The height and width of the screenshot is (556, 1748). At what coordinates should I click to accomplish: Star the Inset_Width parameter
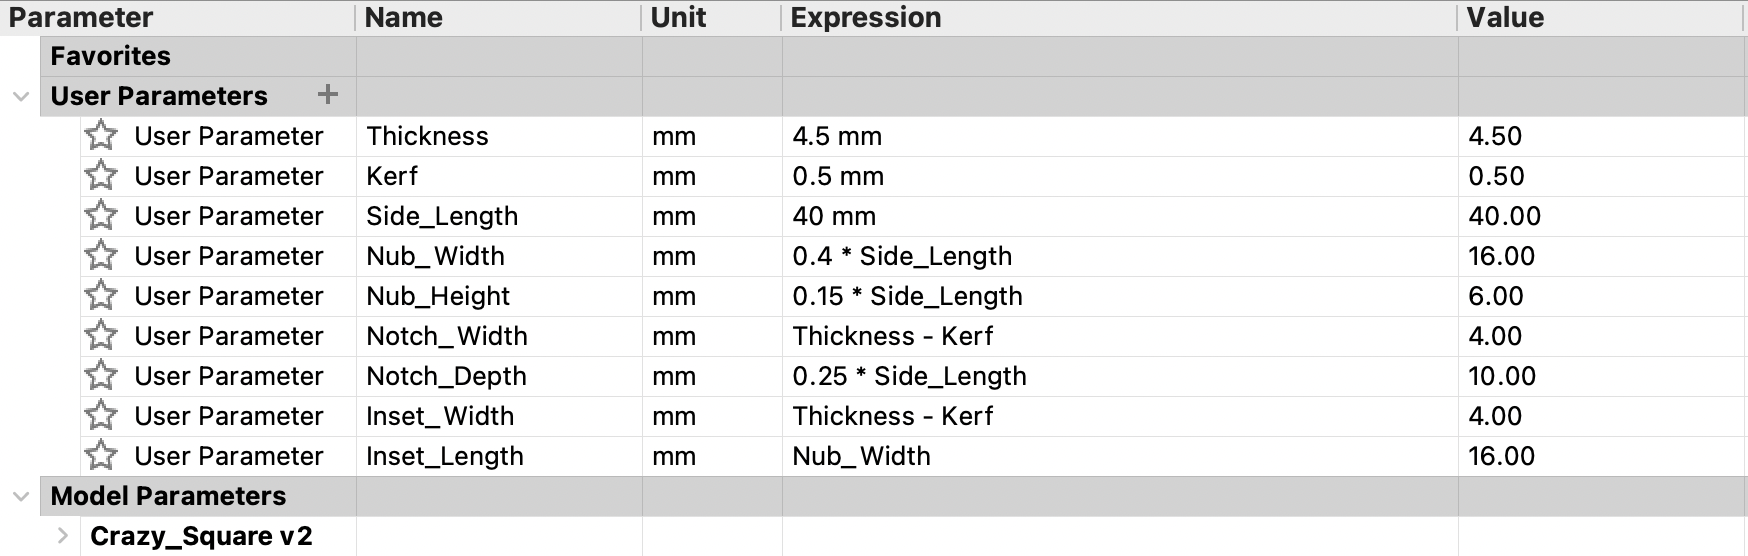(101, 416)
